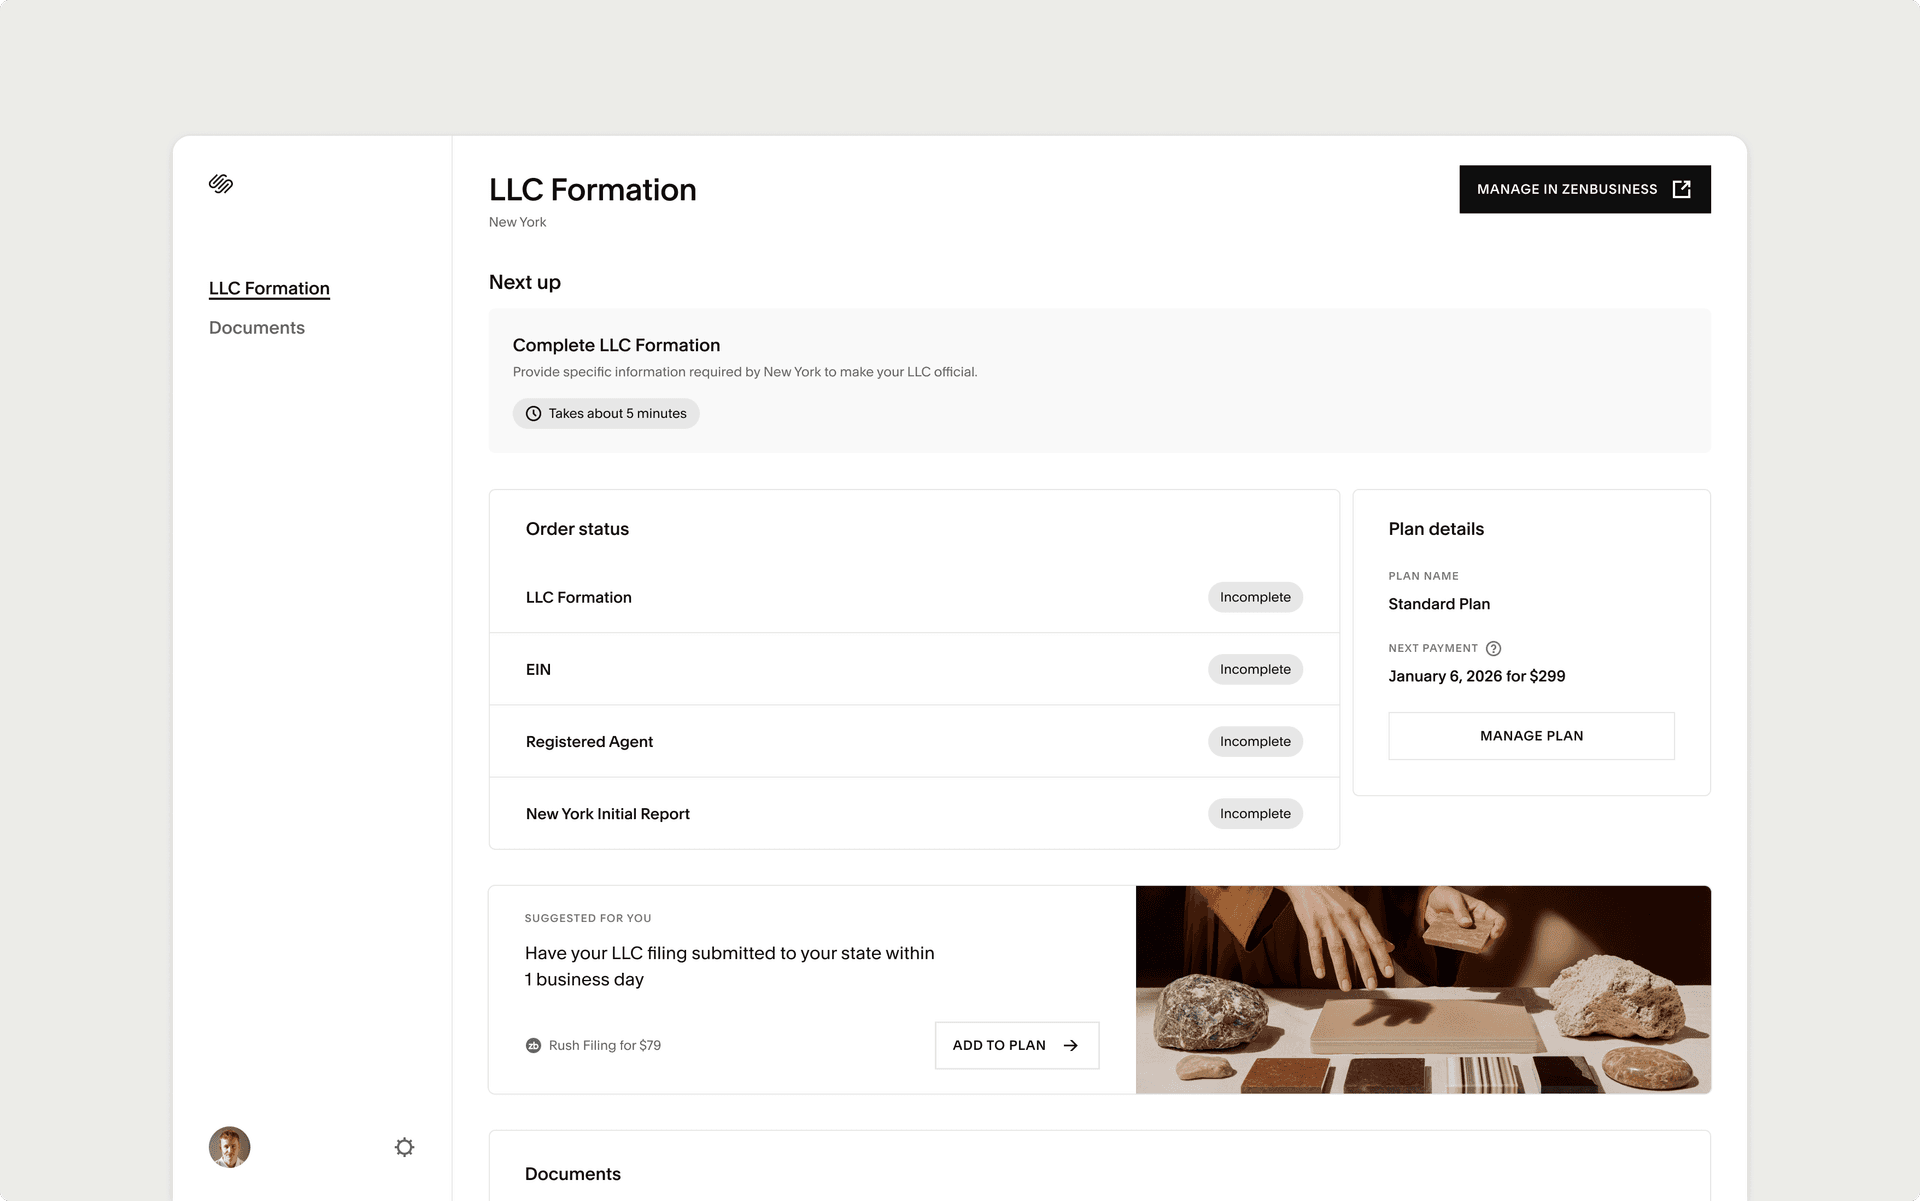This screenshot has height=1201, width=1920.
Task: Click the Next Payment label
Action: click(1433, 648)
